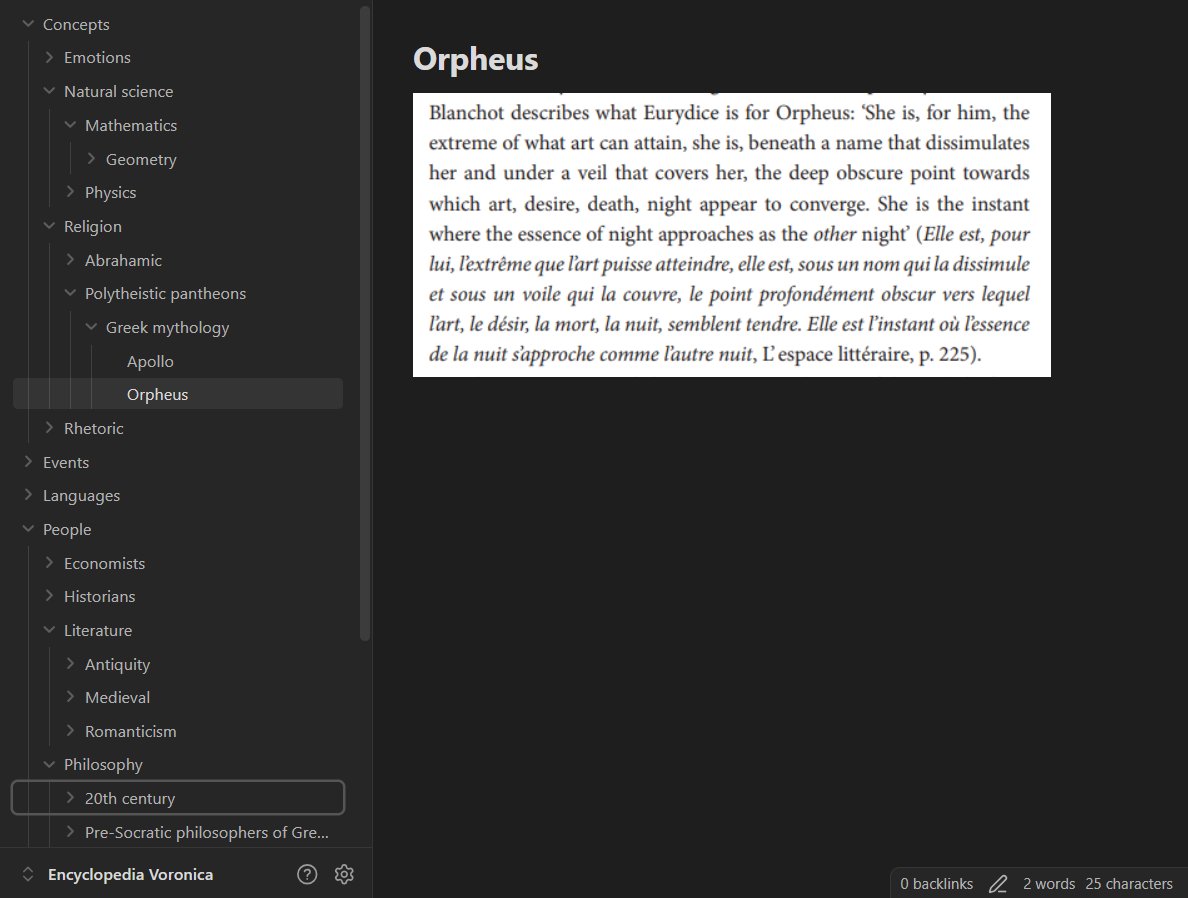This screenshot has height=898, width=1188.
Task: Expand the Geometry folder chevron
Action: click(x=92, y=158)
